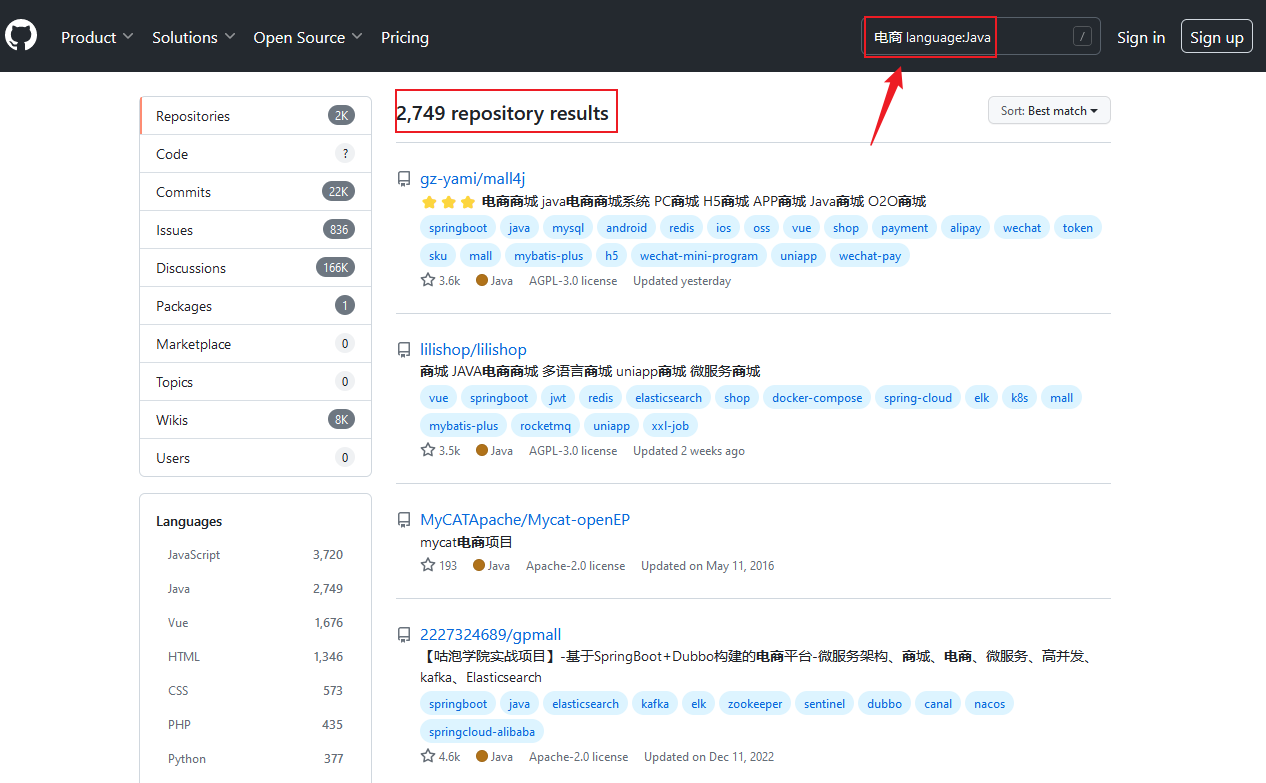Screen dimensions: 1266x783
Task: Select Code results category
Action: point(256,154)
